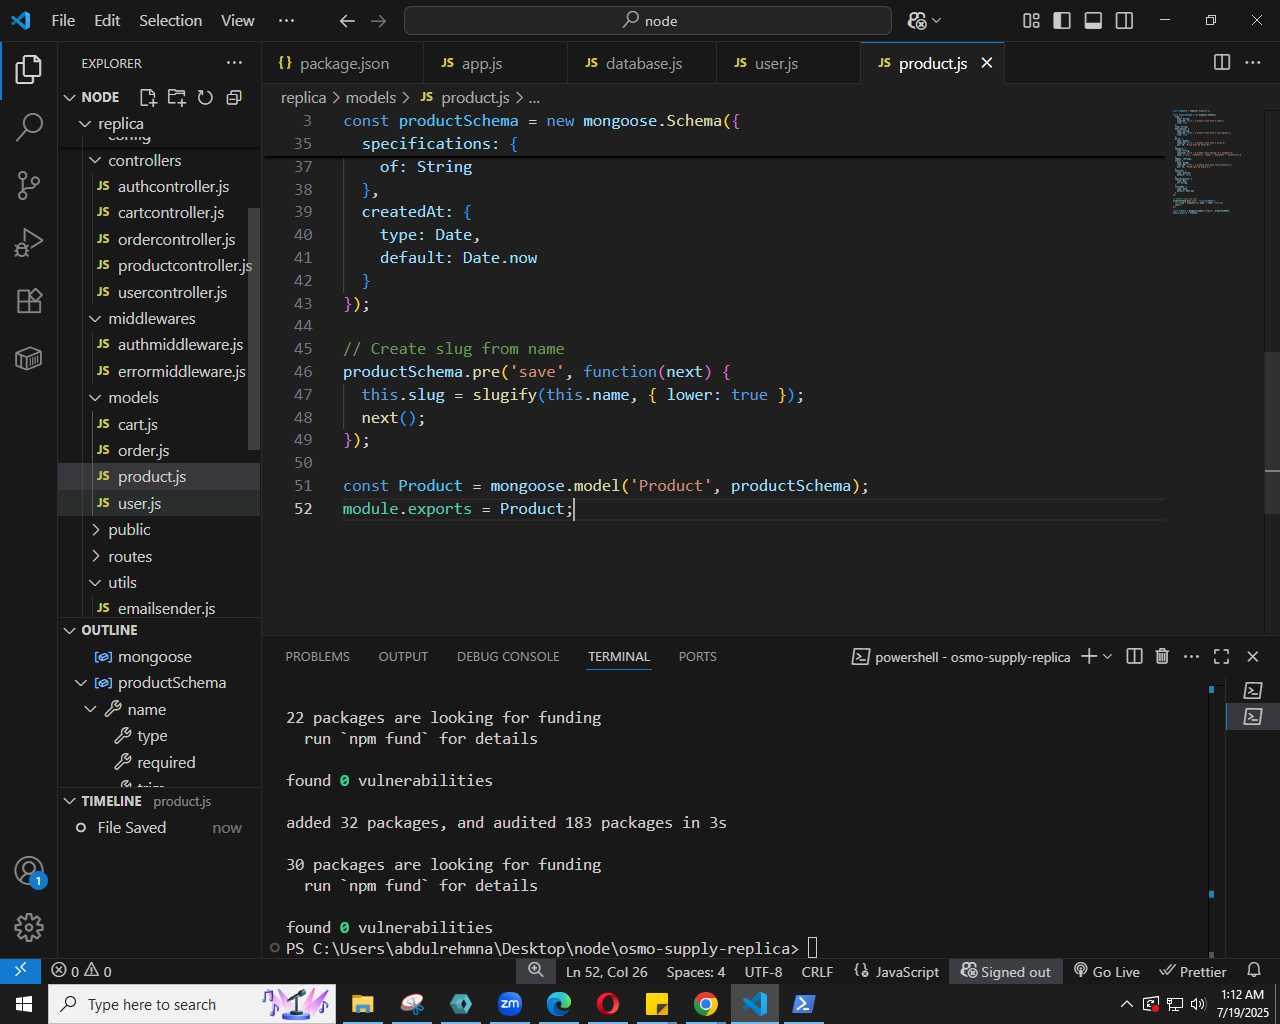Open the new terminal profile dropdown arrow
This screenshot has width=1280, height=1024.
[1107, 656]
